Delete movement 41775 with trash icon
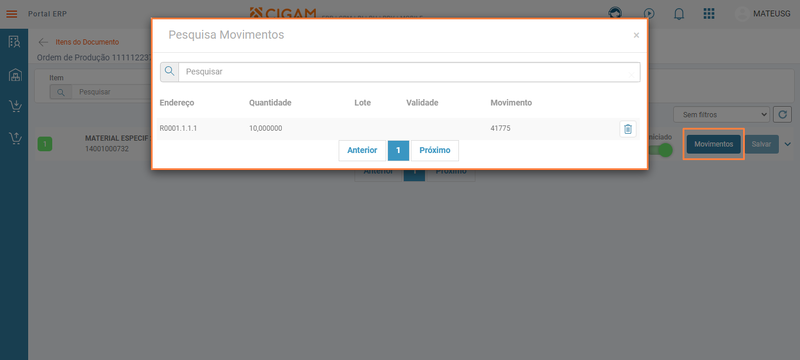 [628, 129]
